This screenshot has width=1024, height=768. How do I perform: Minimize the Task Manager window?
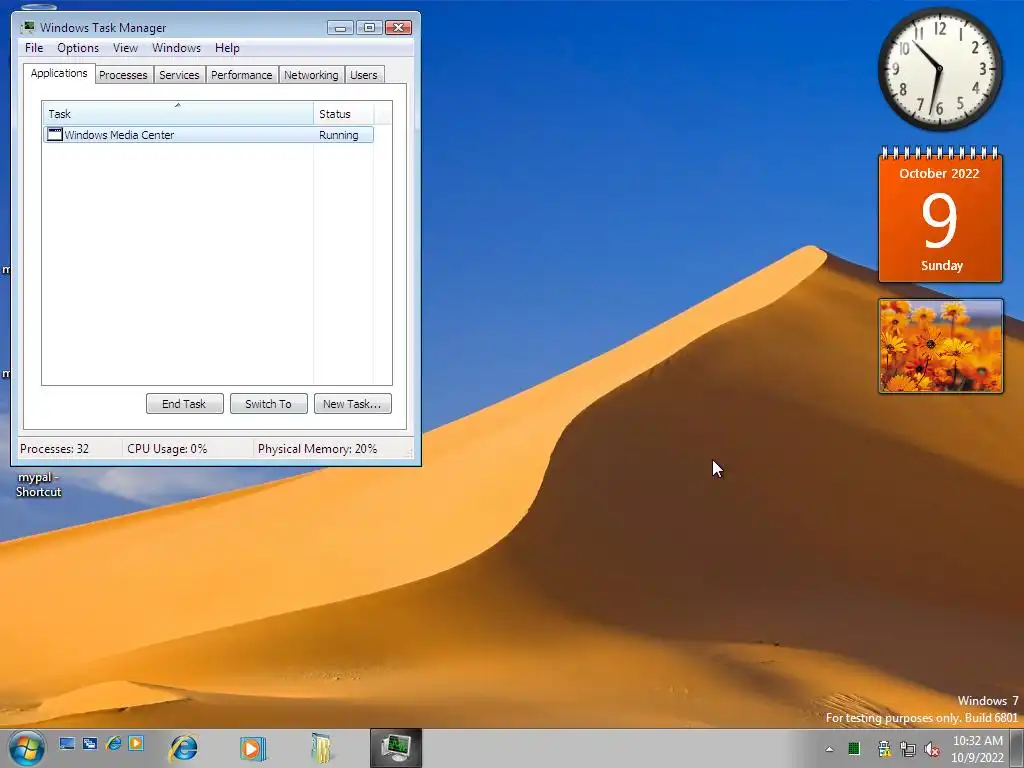(340, 27)
